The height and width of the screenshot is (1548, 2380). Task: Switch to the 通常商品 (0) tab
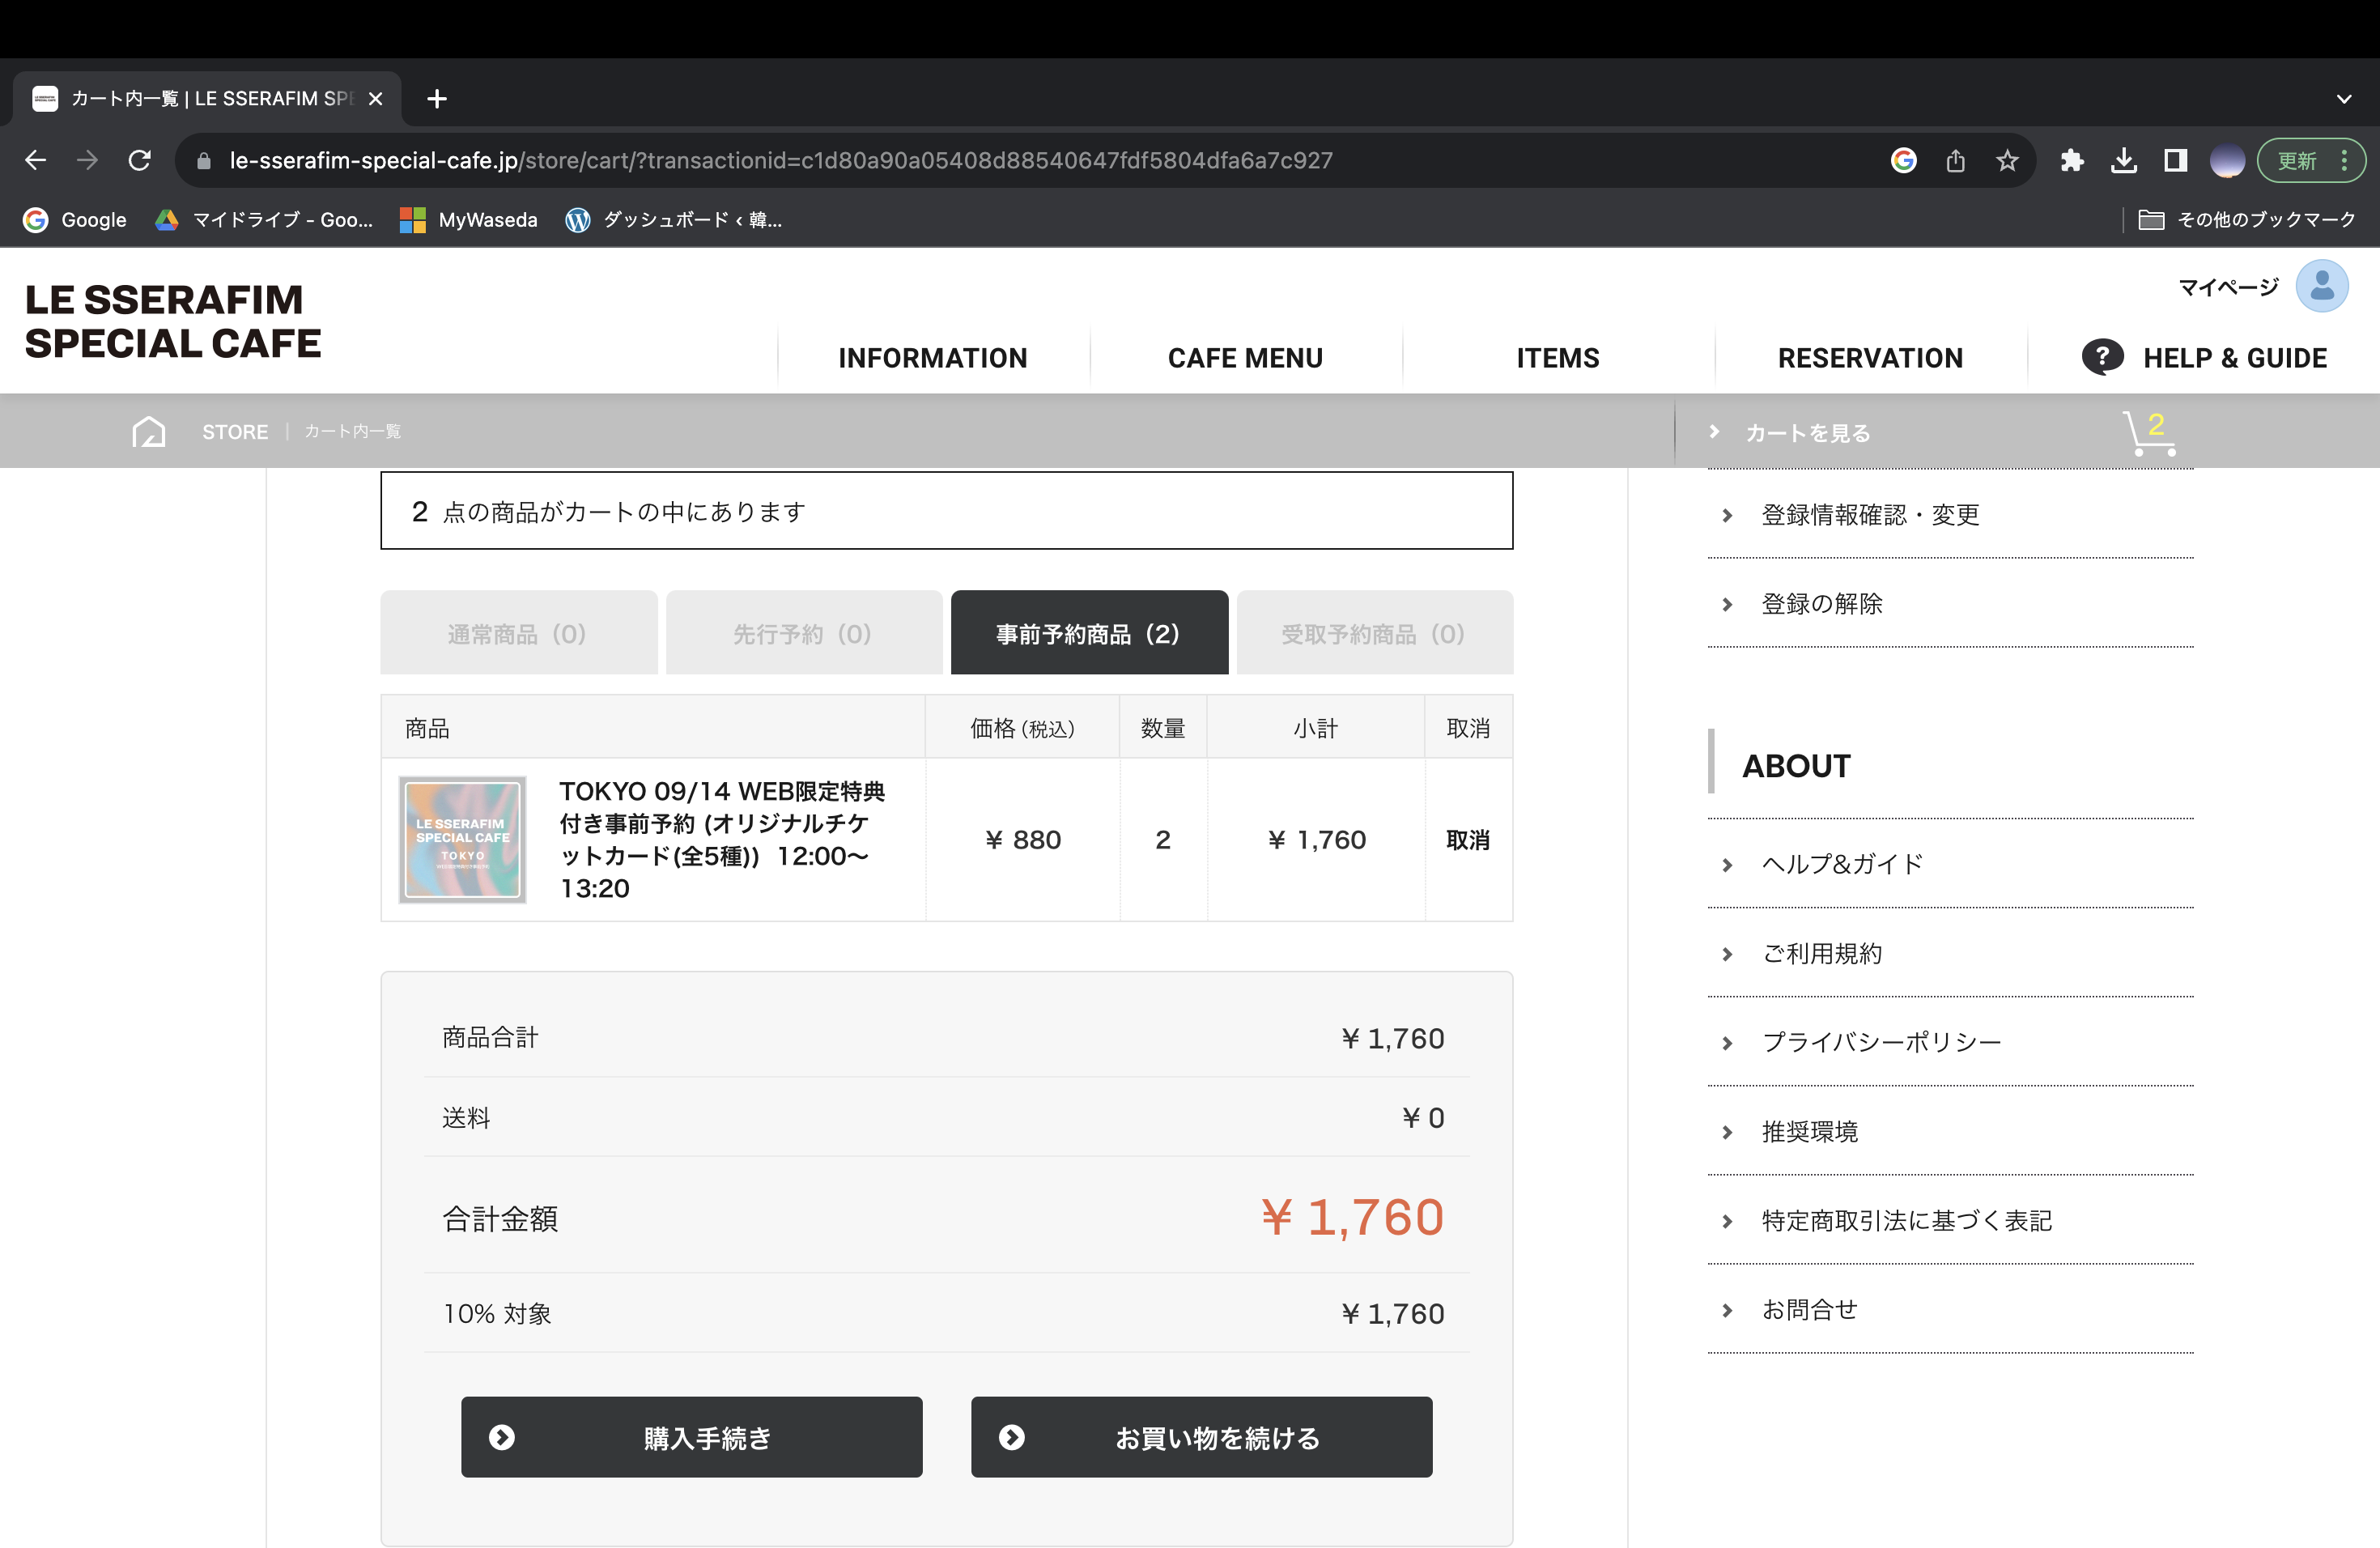click(x=518, y=633)
